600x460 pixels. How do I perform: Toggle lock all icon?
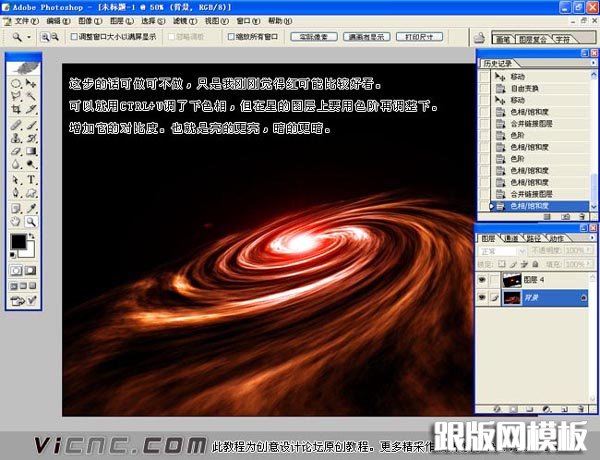tap(535, 264)
